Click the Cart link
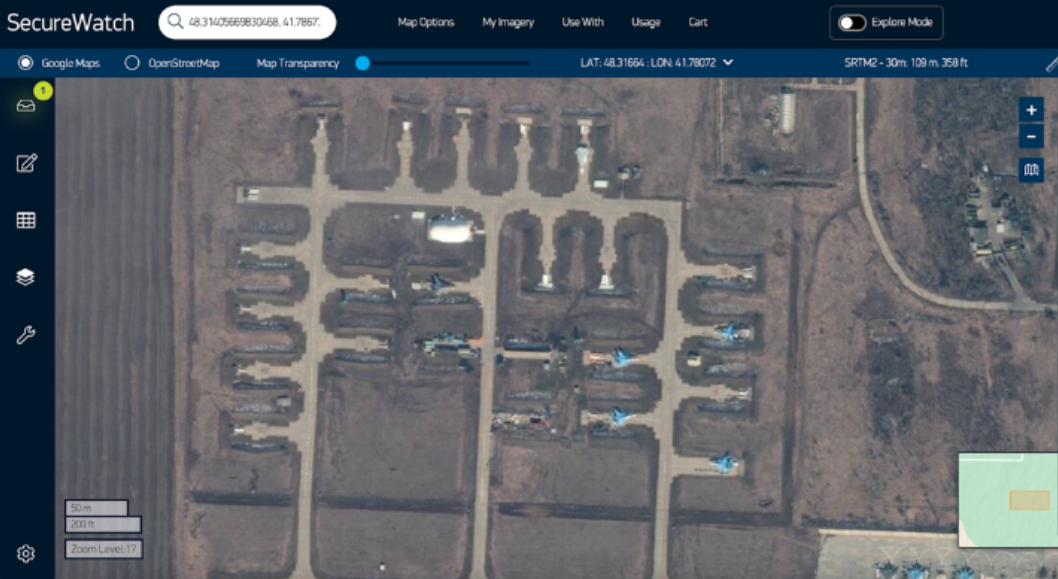The width and height of the screenshot is (1058, 579). [x=698, y=22]
